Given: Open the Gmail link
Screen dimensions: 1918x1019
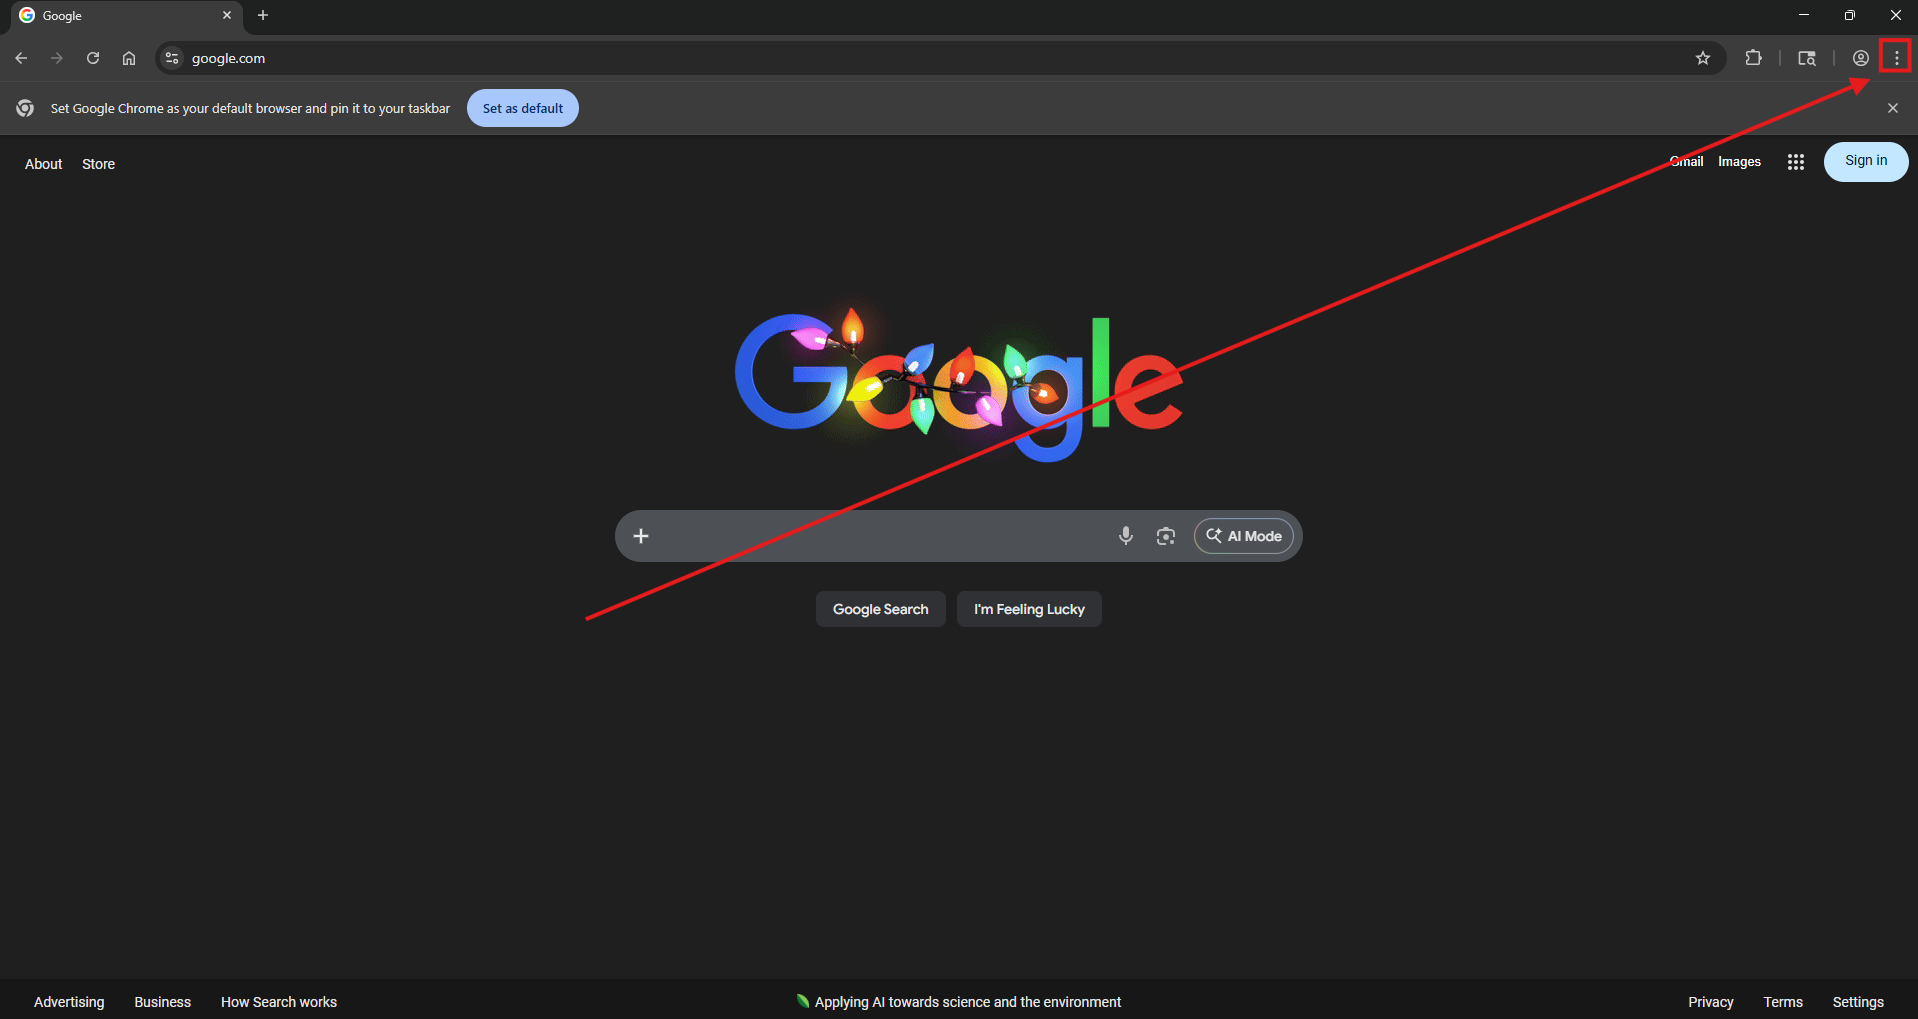Looking at the screenshot, I should point(1686,162).
